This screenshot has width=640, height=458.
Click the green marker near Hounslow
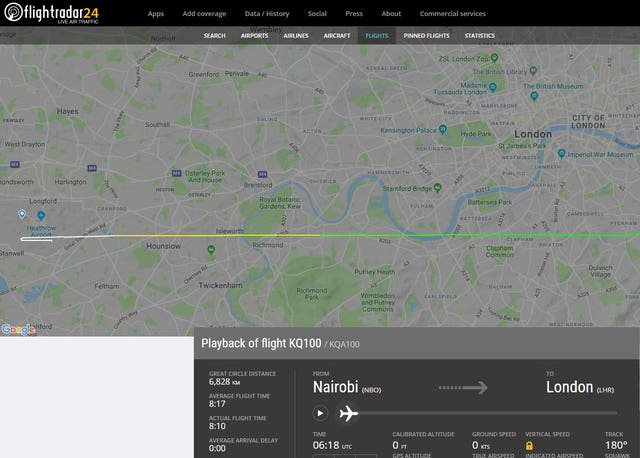pyautogui.click(x=211, y=249)
